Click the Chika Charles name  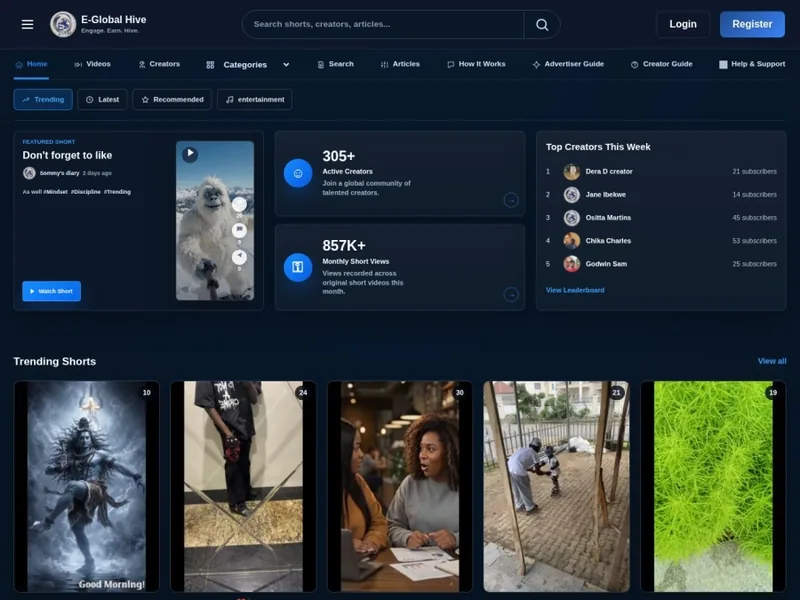[608, 241]
